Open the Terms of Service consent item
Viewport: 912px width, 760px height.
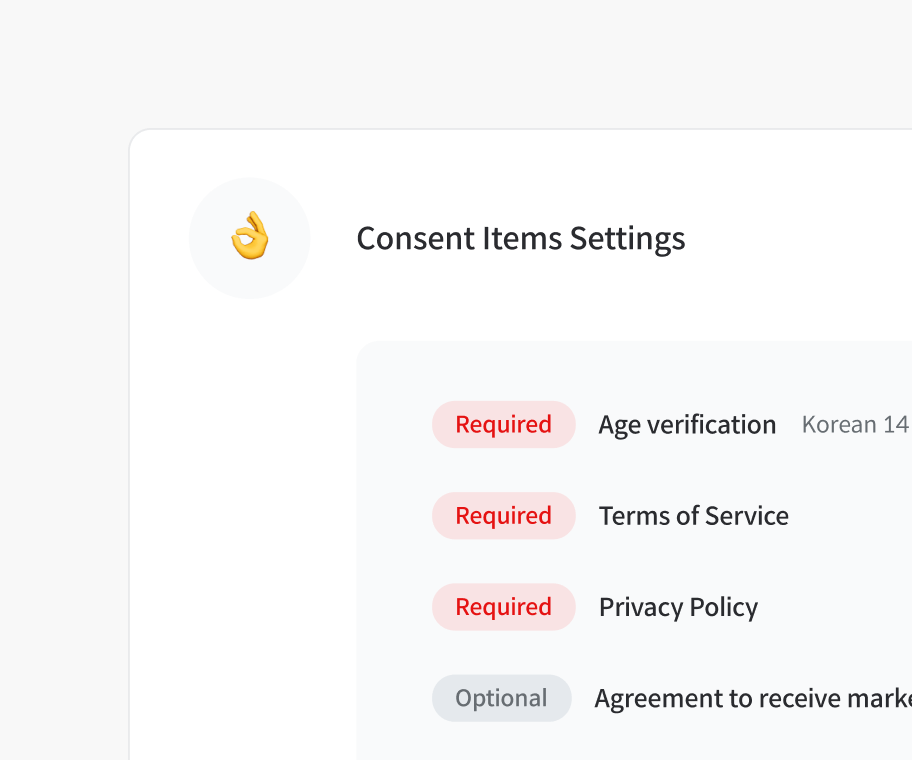[x=693, y=516]
